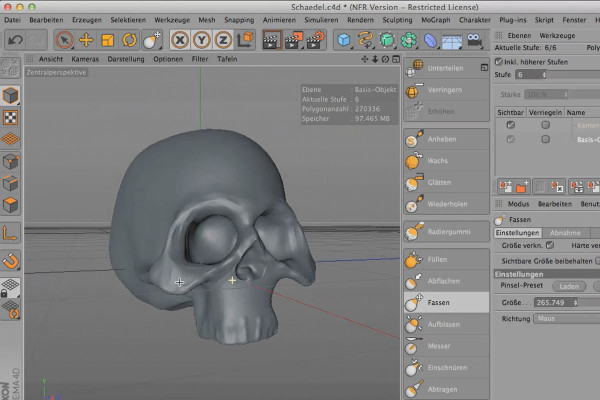Open the Sculpting menu
600x400 pixels.
[x=397, y=20]
